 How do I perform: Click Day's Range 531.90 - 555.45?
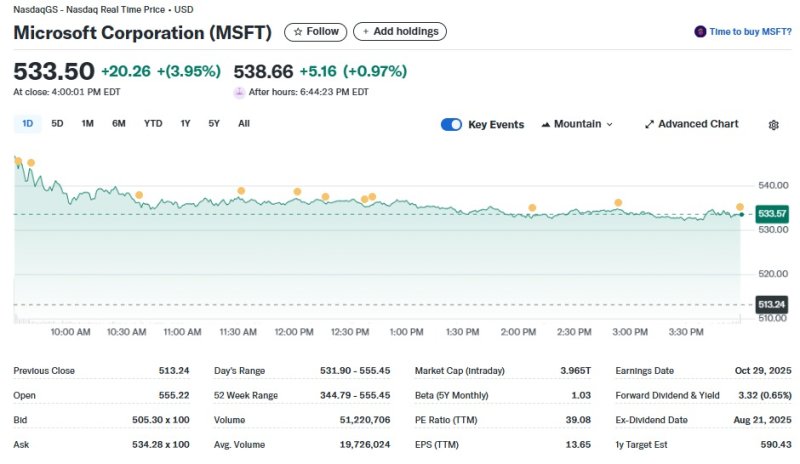355,371
